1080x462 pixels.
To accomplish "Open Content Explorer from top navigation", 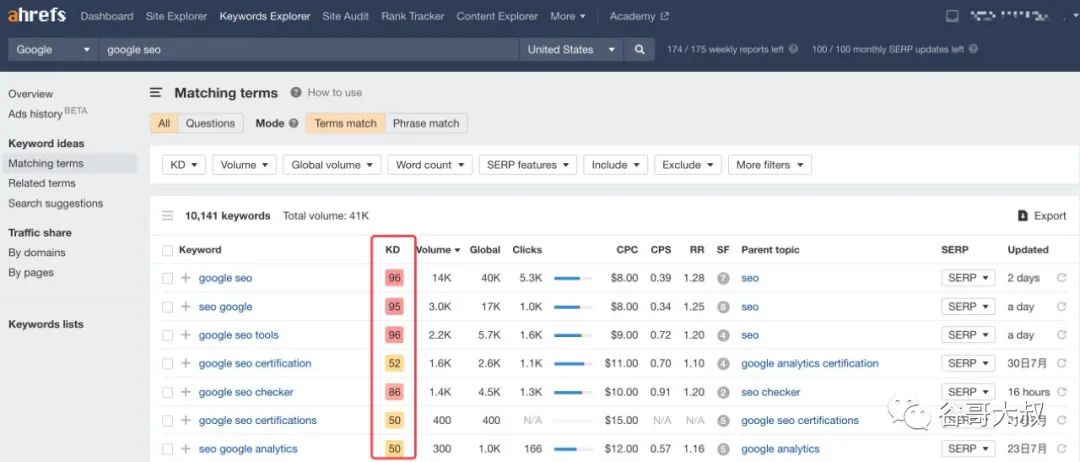I will [497, 16].
